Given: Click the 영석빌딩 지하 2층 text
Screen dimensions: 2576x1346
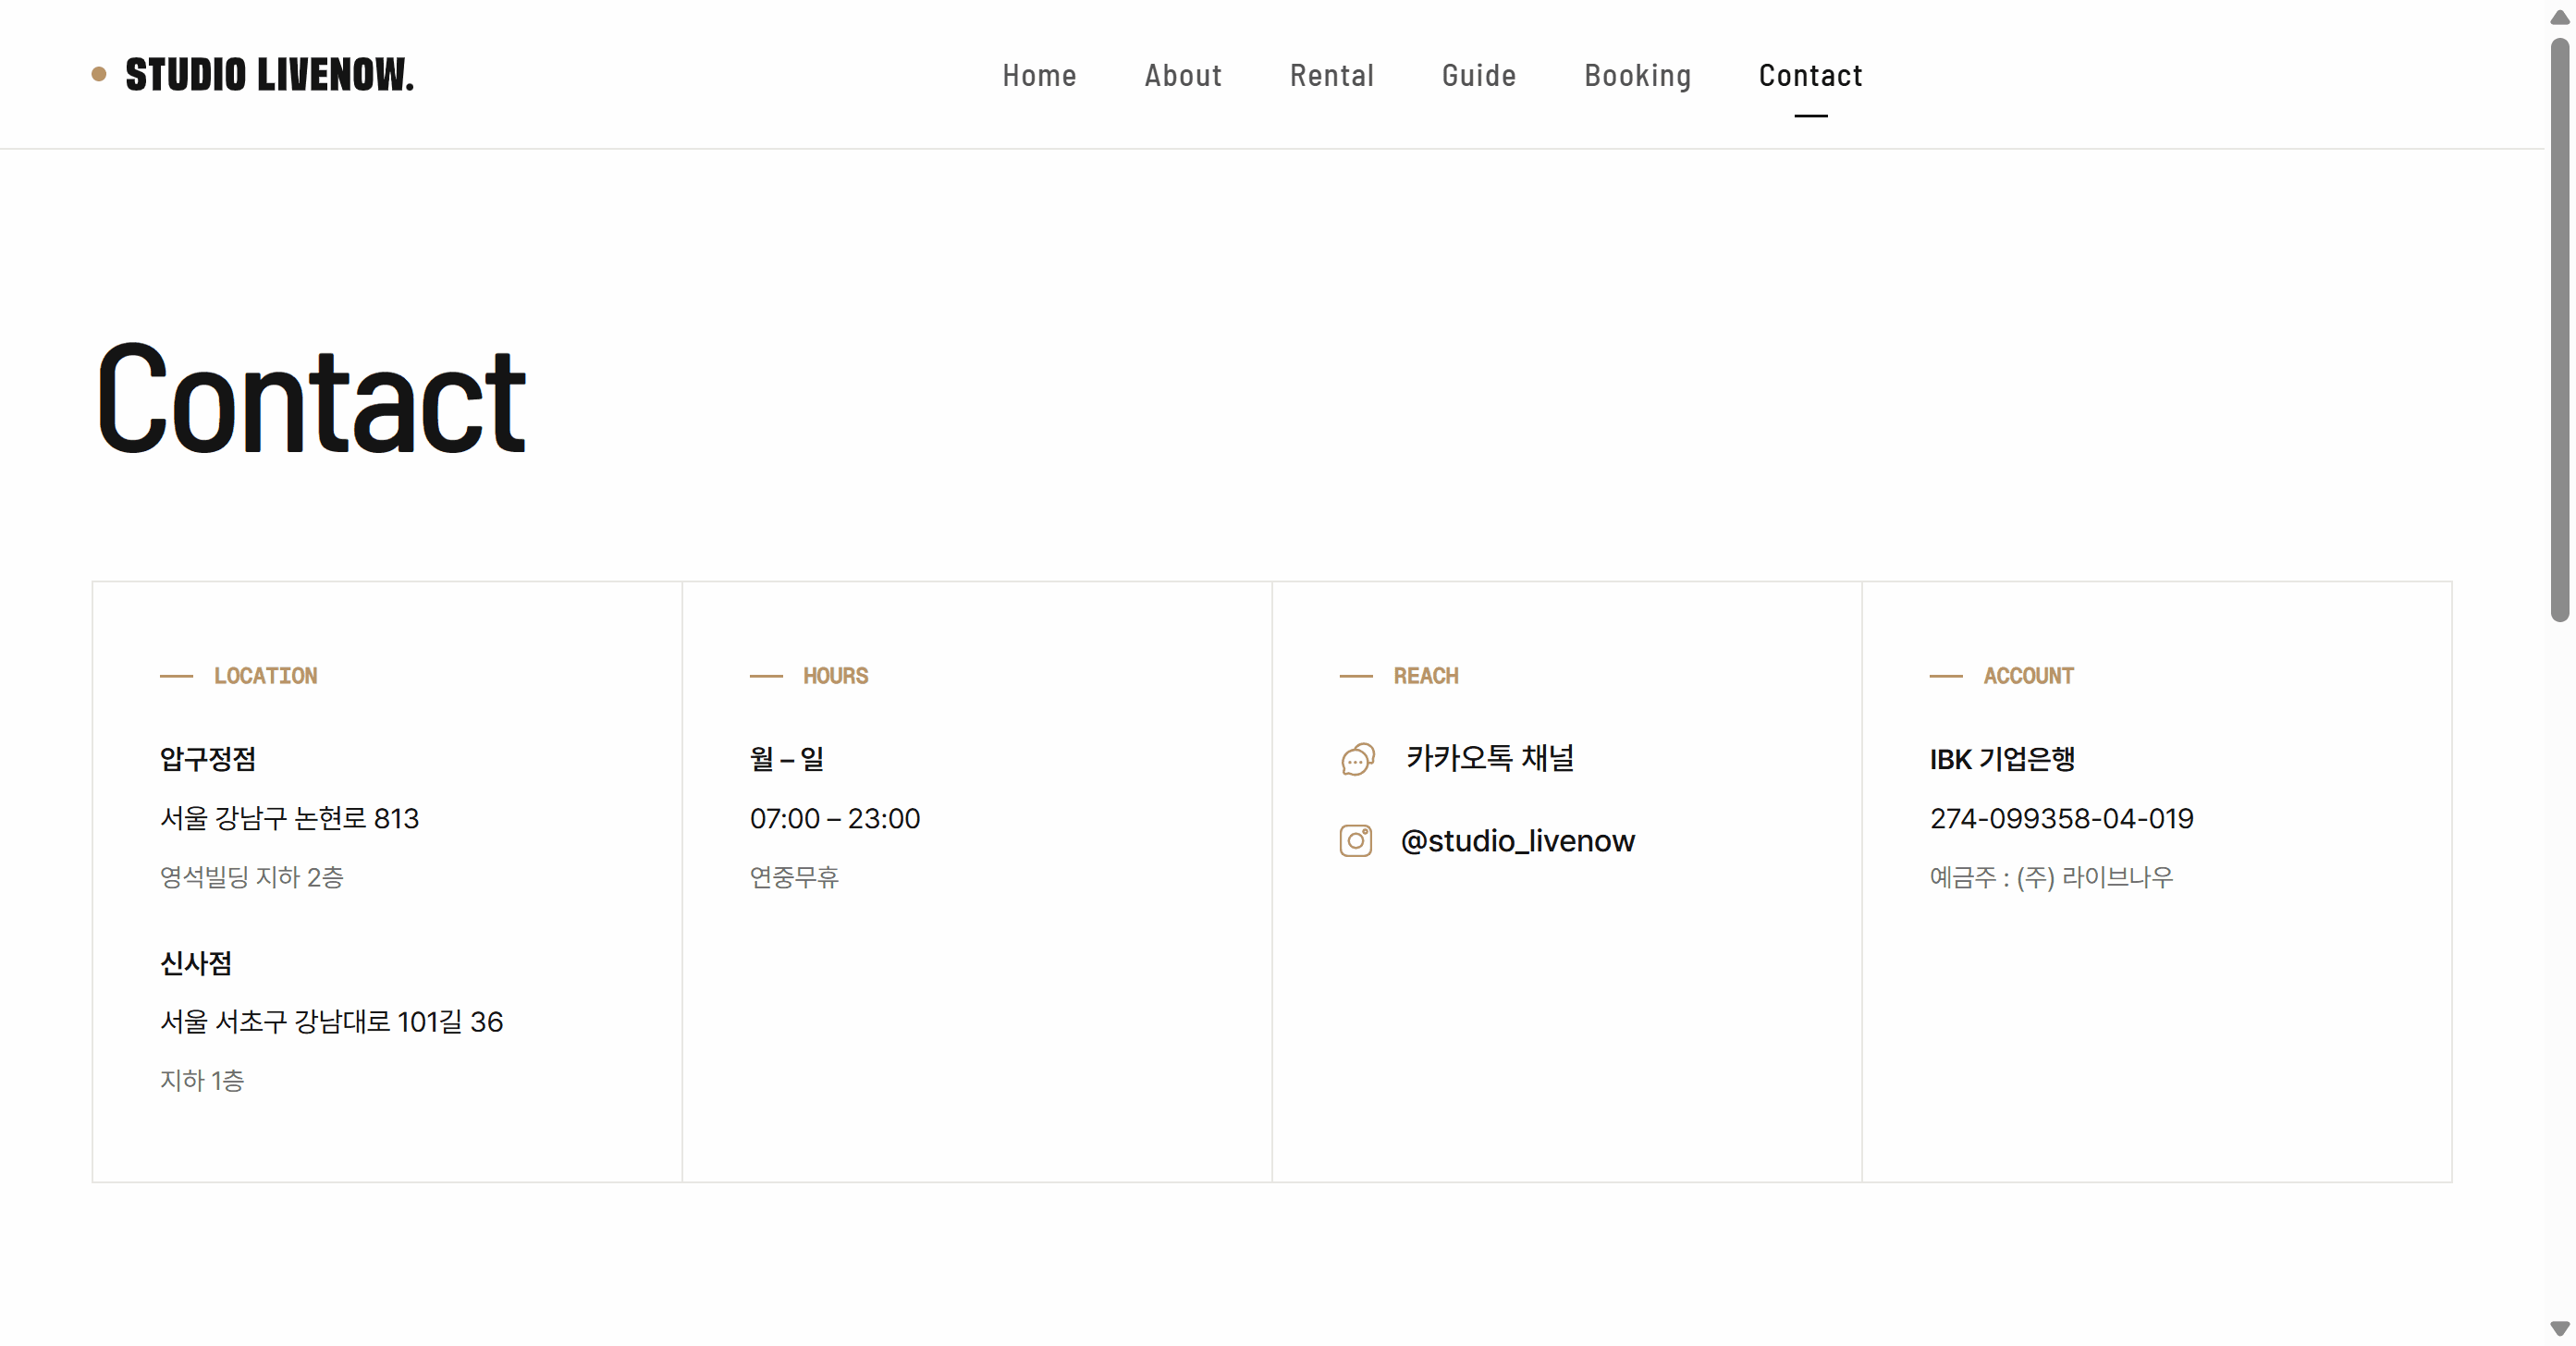Looking at the screenshot, I should [x=251, y=877].
